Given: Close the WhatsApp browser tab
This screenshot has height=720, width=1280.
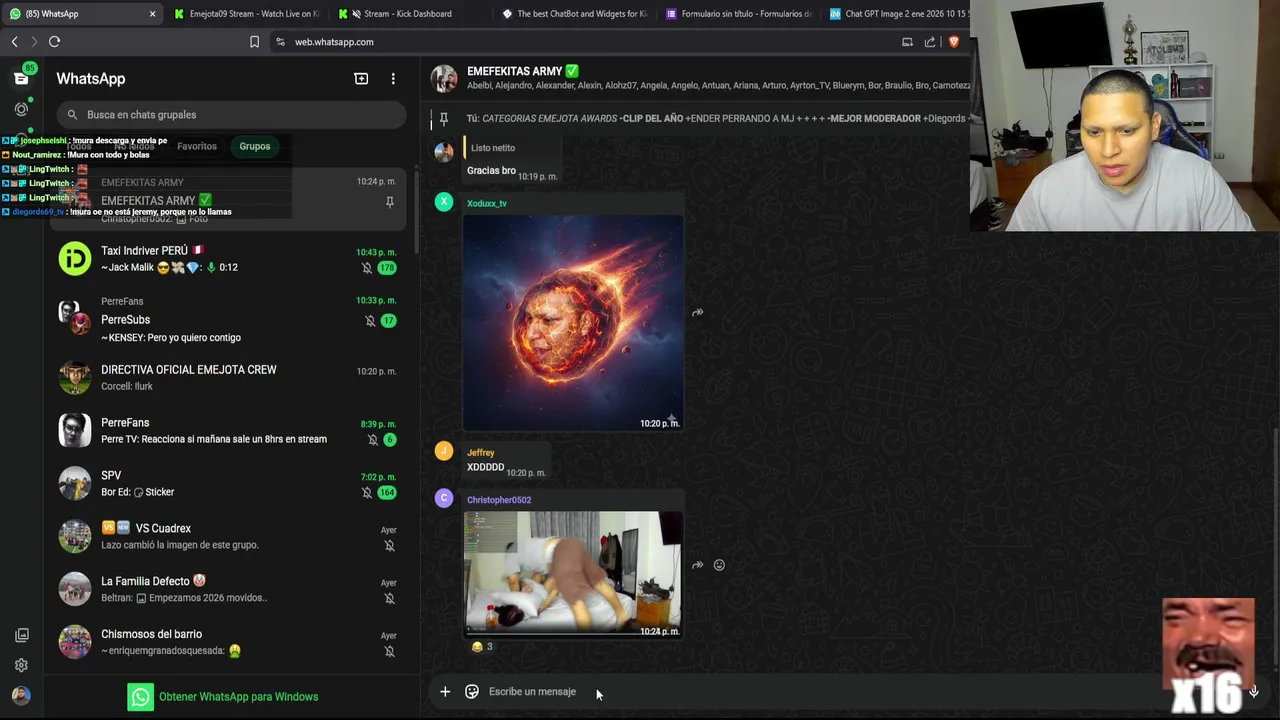Looking at the screenshot, I should 152,14.
